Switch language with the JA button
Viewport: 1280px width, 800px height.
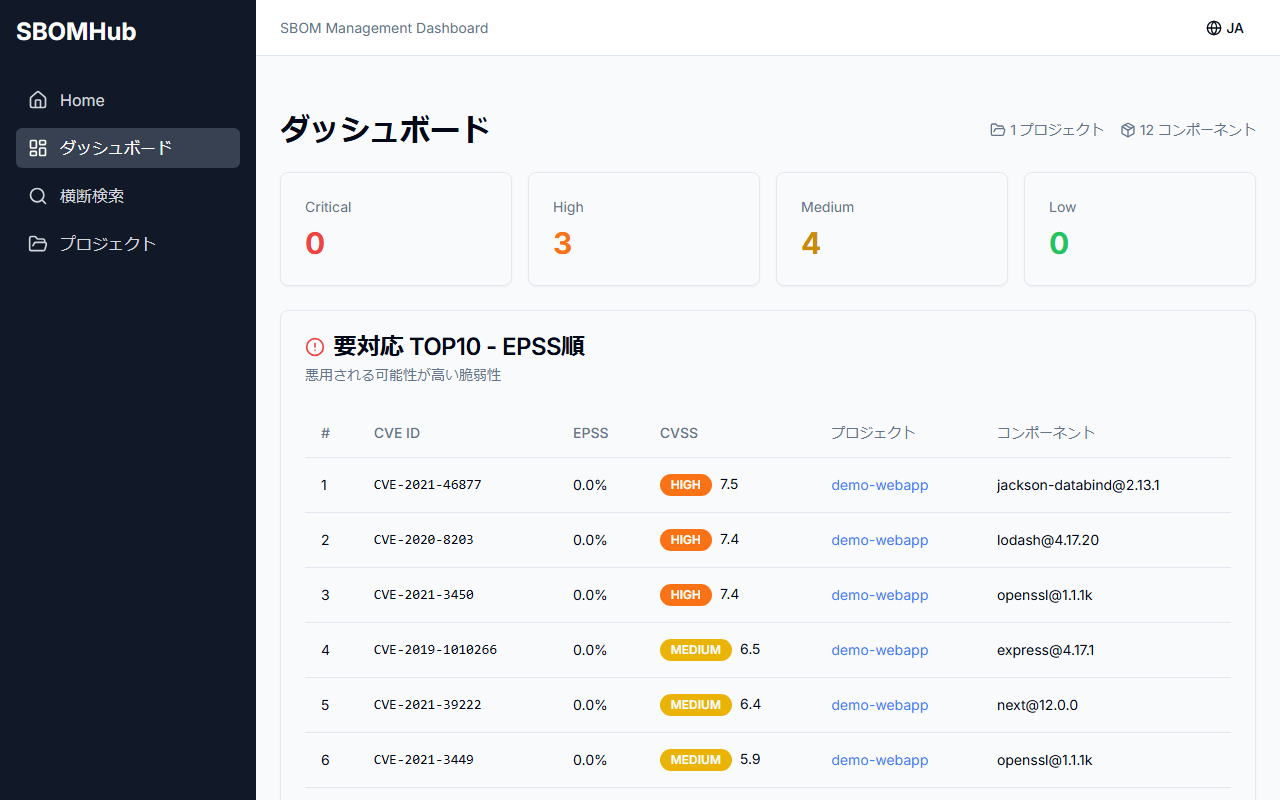[1225, 28]
